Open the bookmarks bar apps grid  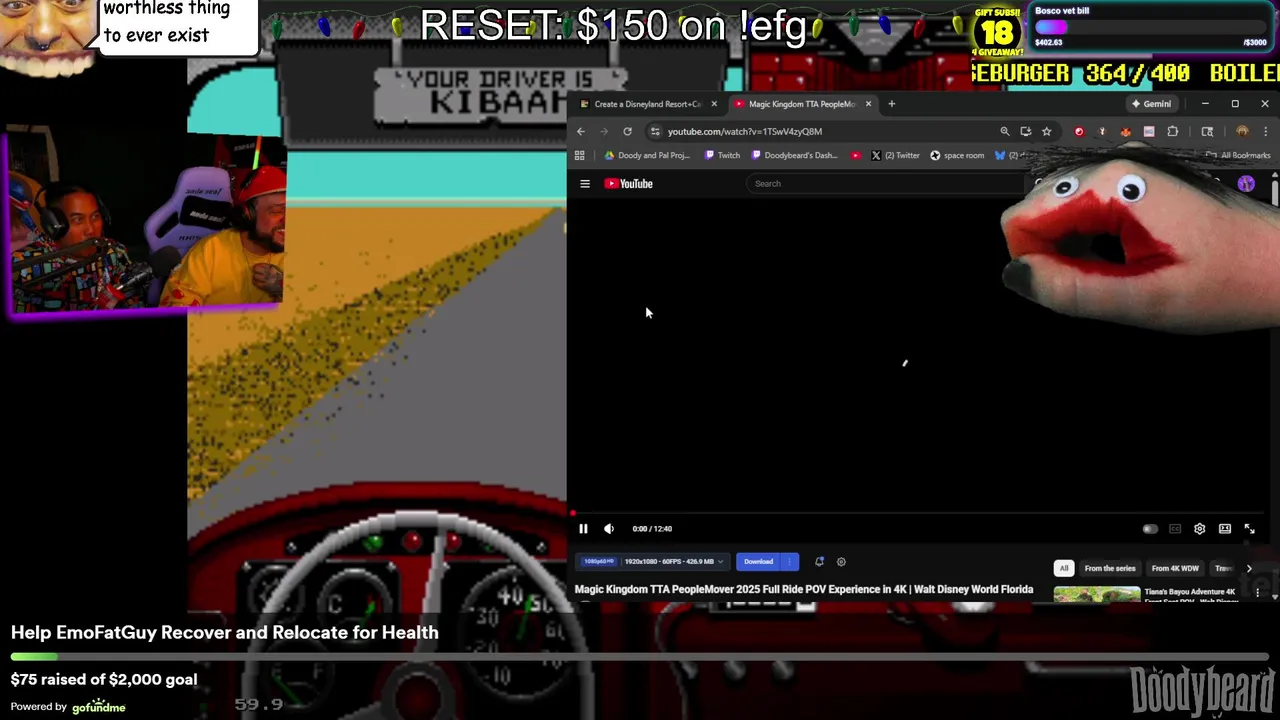click(x=579, y=156)
